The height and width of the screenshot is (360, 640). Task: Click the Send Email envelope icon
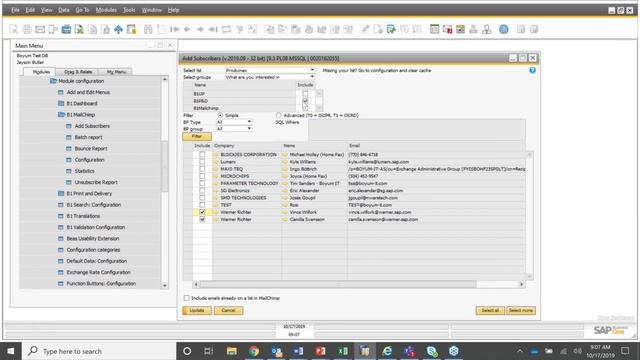click(40, 29)
